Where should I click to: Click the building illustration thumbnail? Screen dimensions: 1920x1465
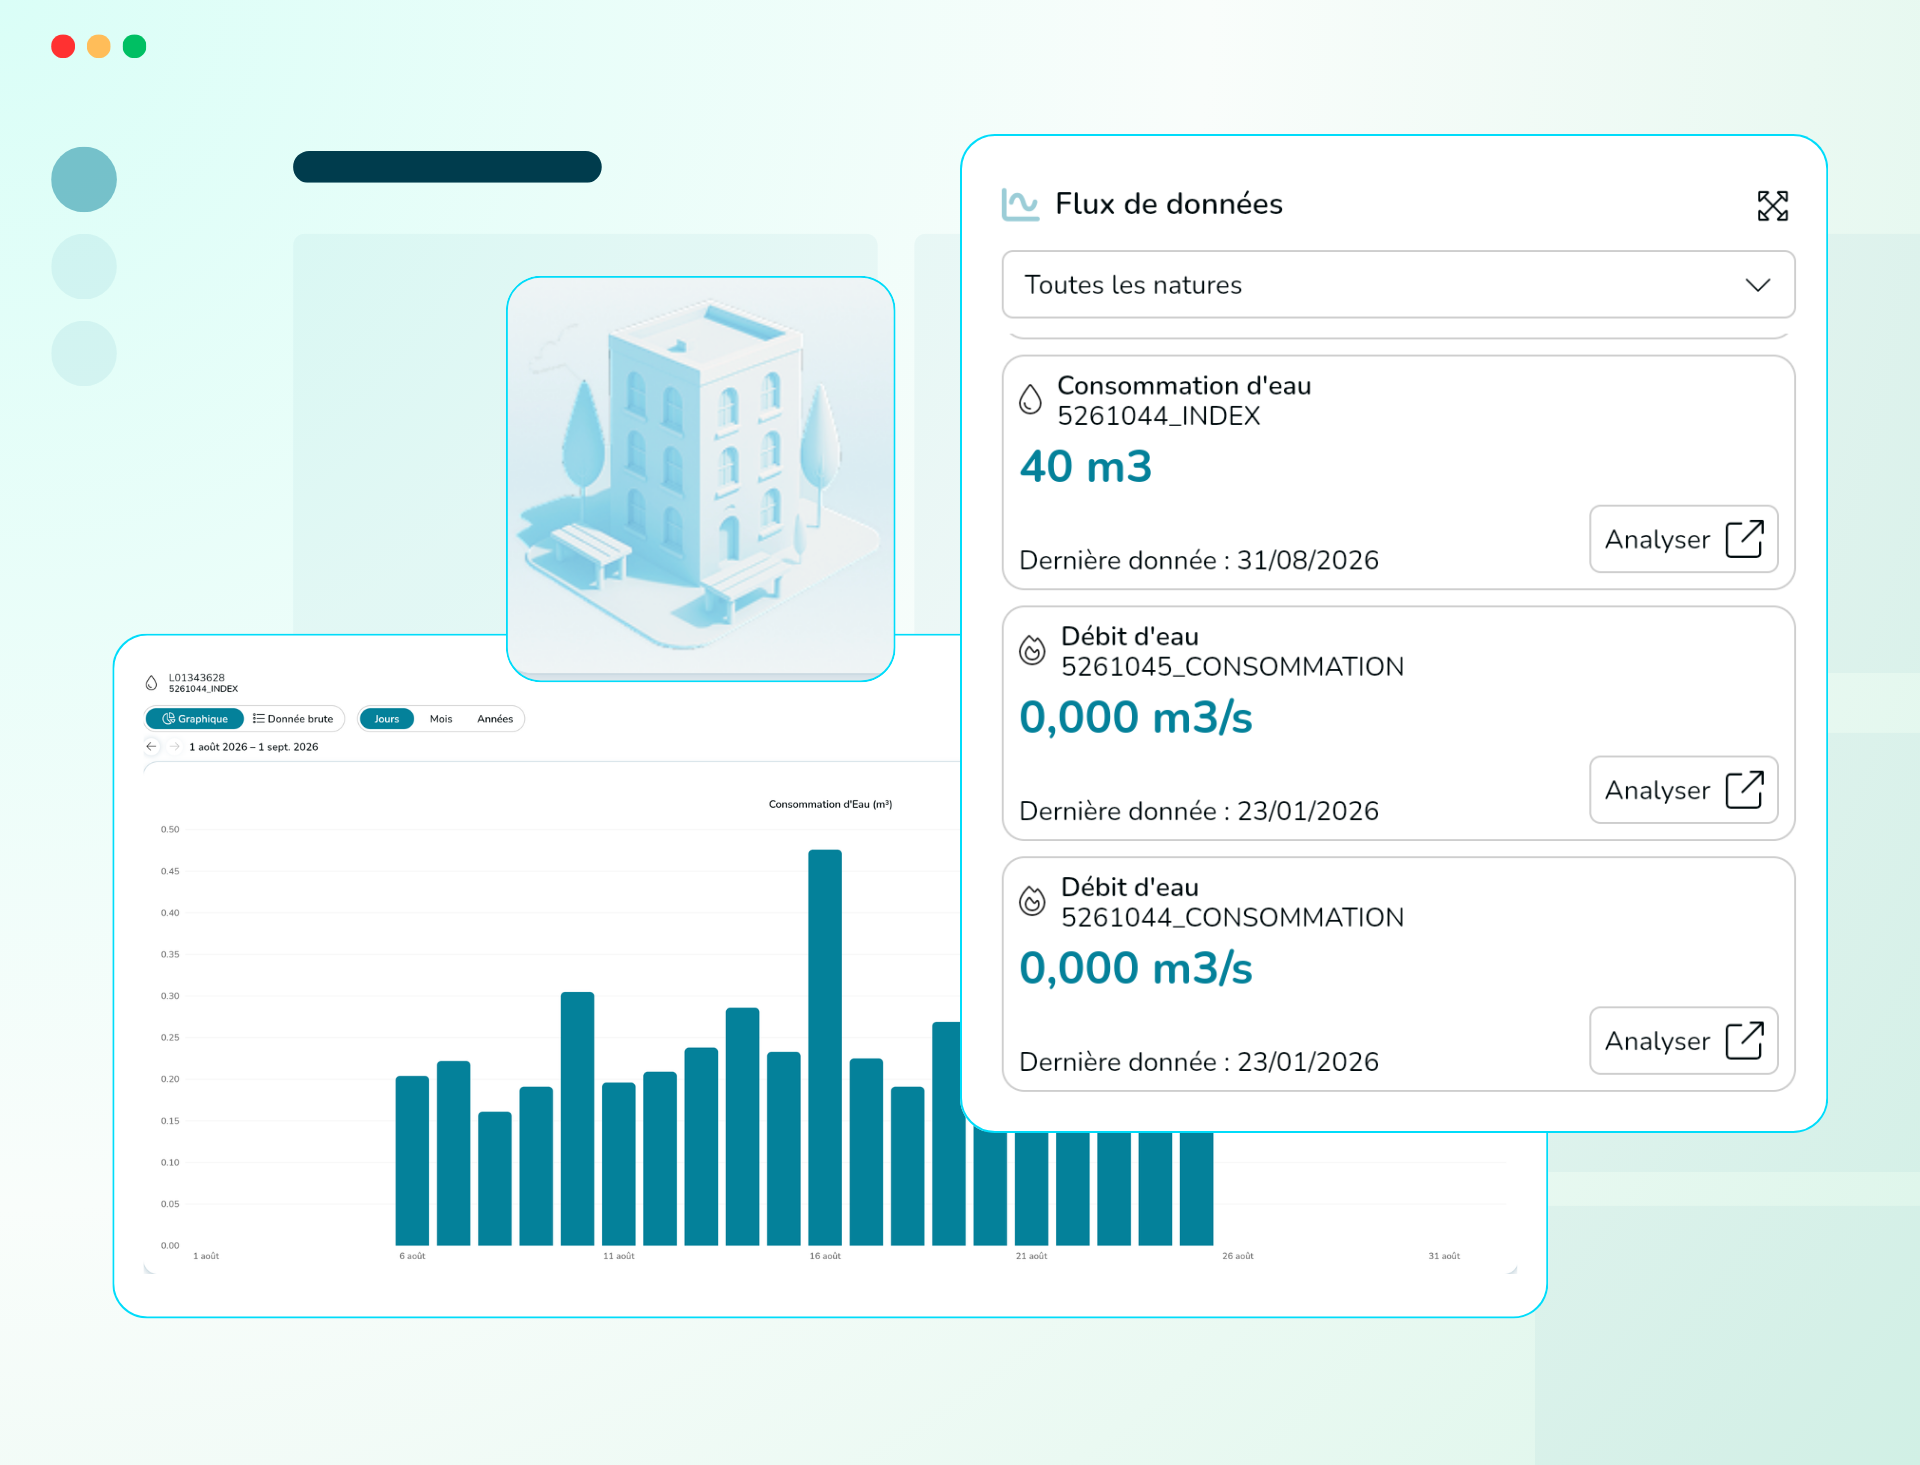point(700,479)
